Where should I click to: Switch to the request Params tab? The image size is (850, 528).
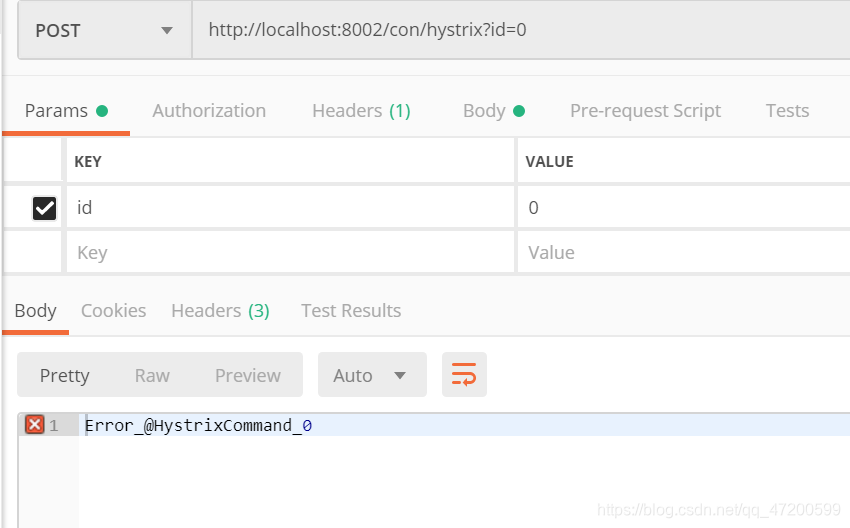tap(66, 111)
